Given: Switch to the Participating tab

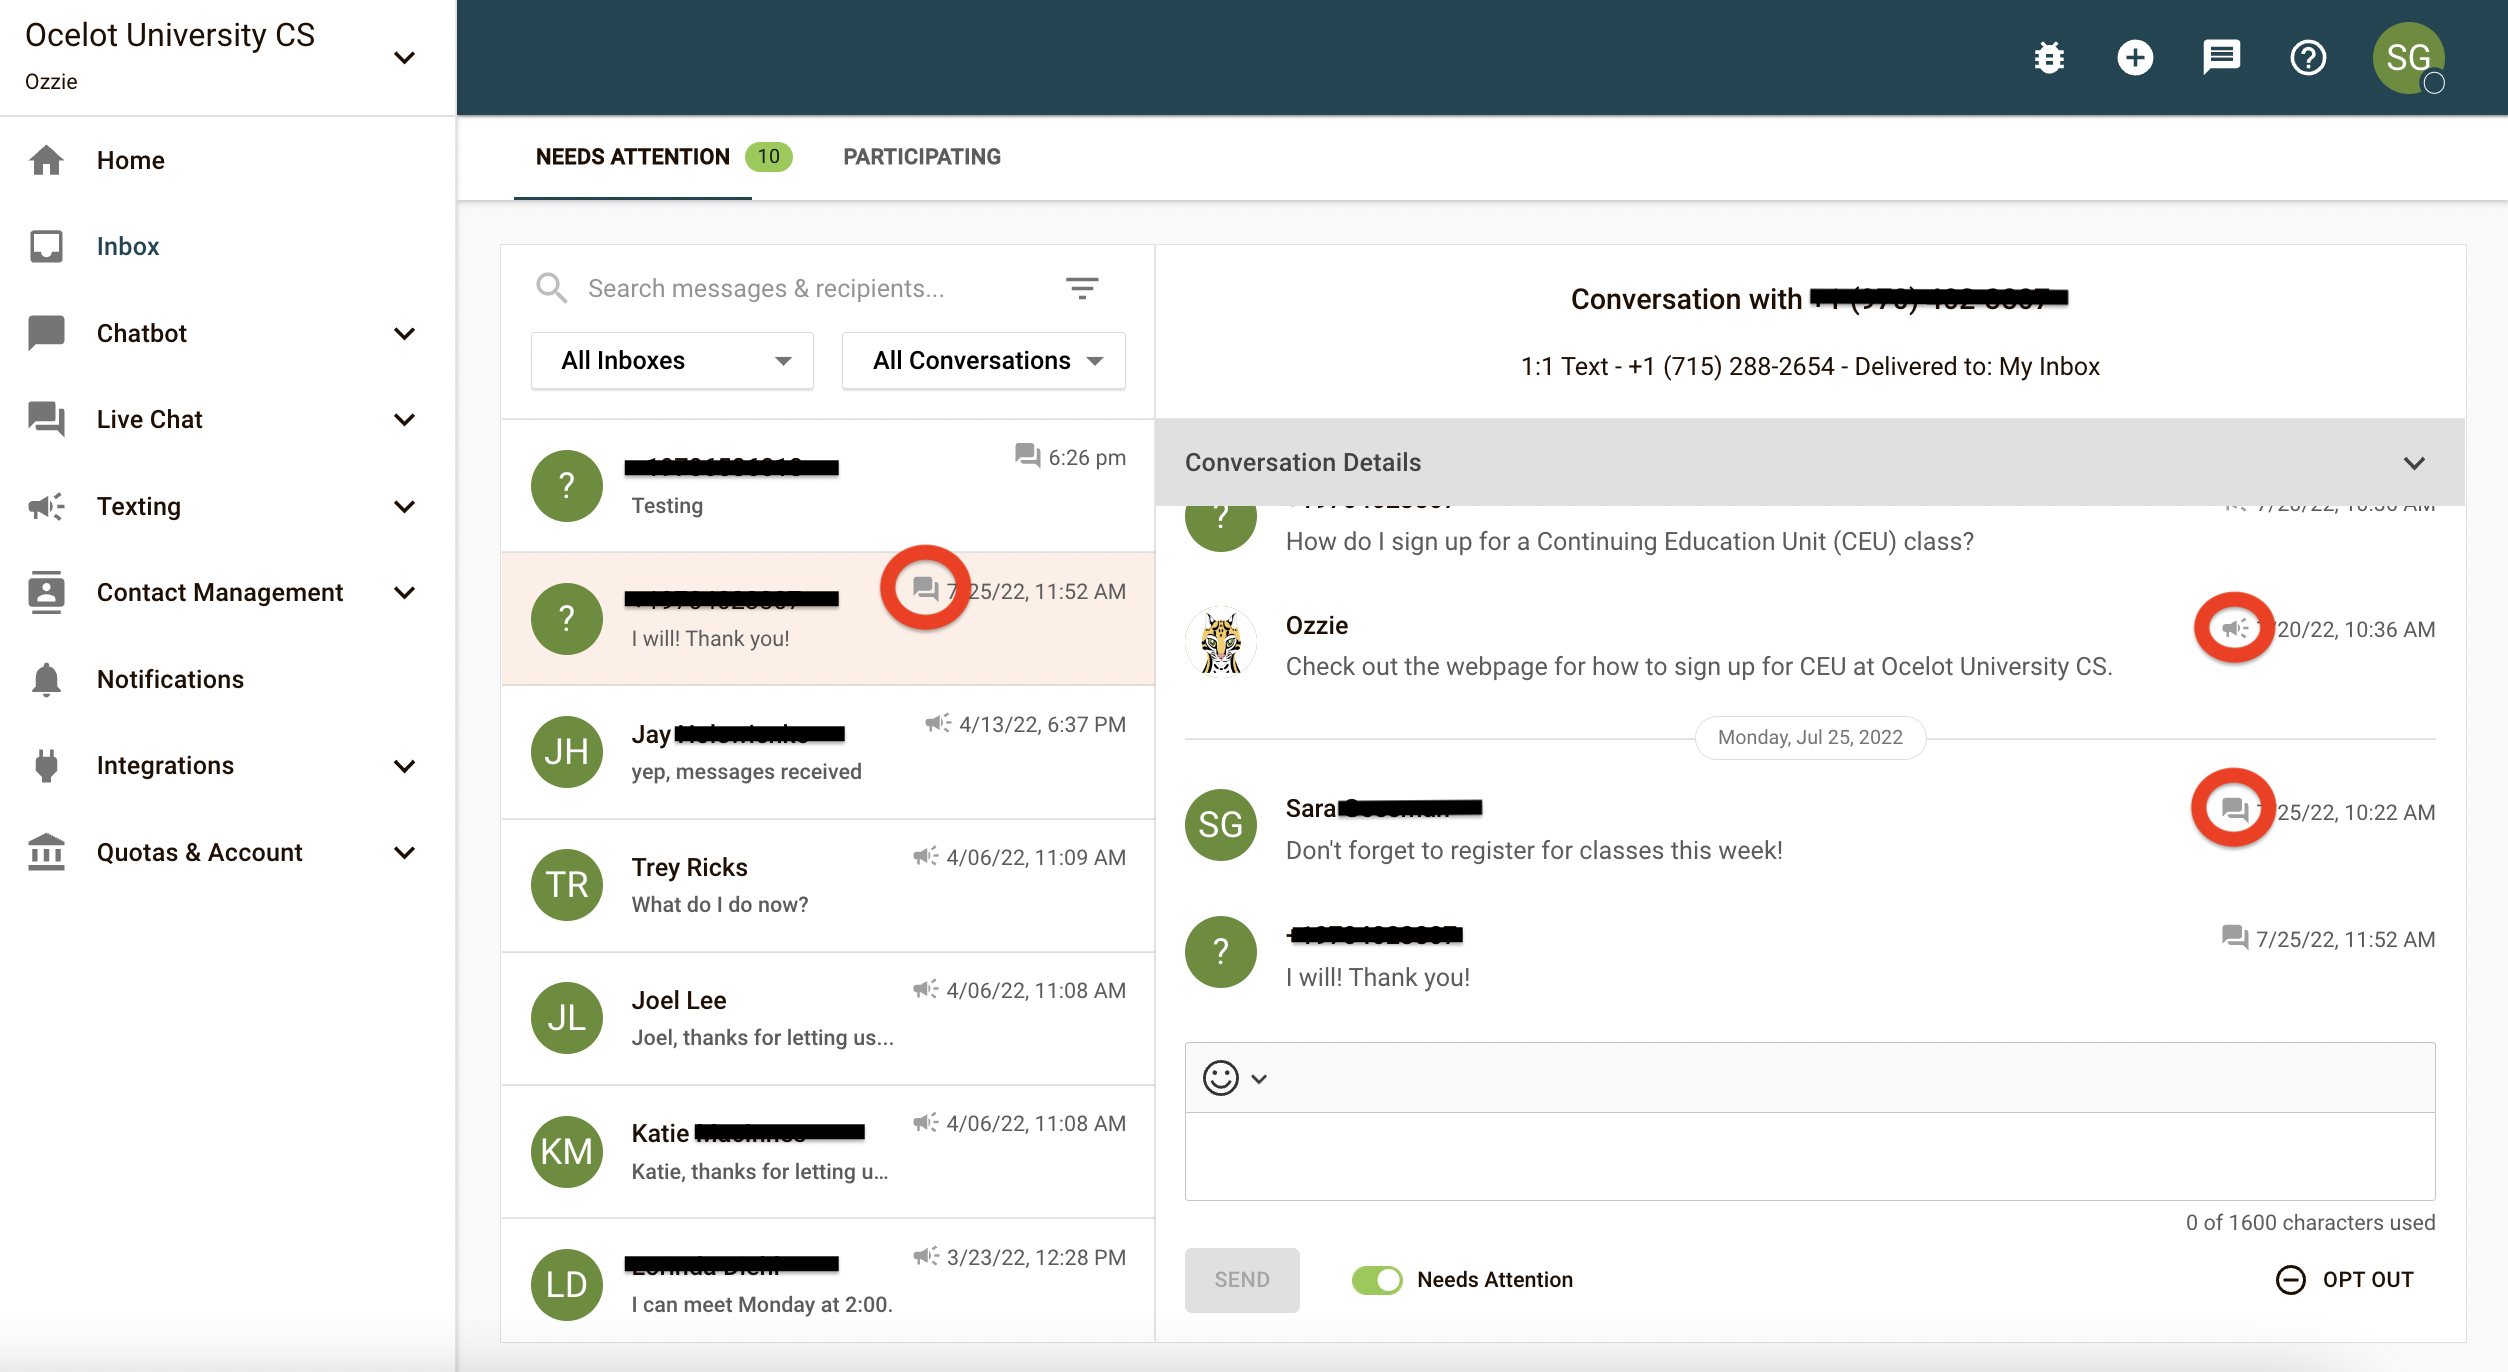Looking at the screenshot, I should (921, 156).
